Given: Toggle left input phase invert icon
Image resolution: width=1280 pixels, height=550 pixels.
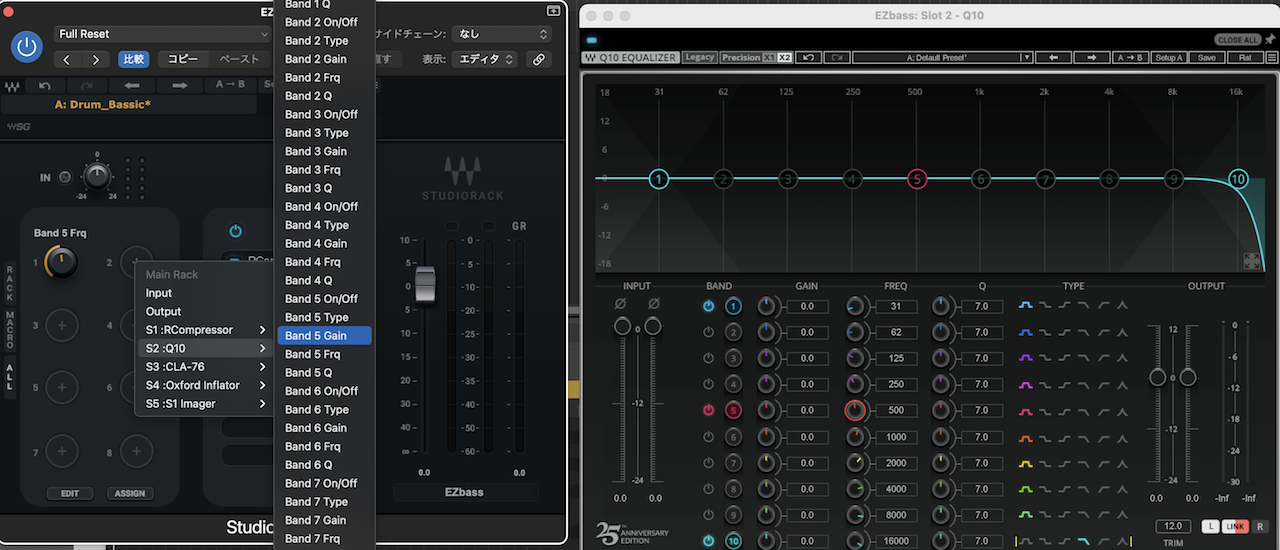Looking at the screenshot, I should tap(622, 304).
